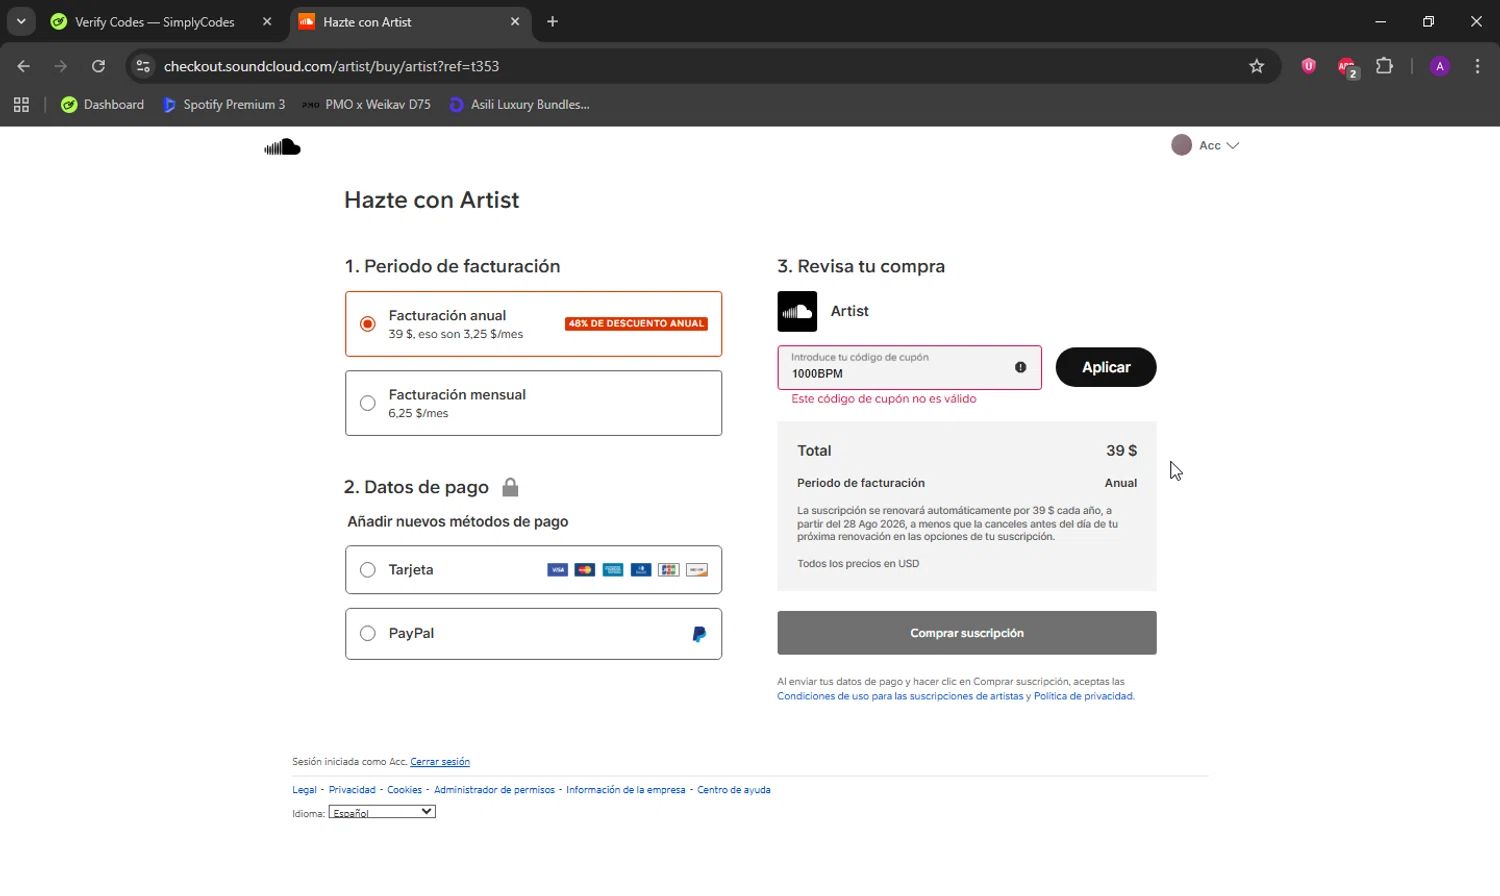Go forward with the forward arrow
The height and width of the screenshot is (896, 1500).
[61, 66]
